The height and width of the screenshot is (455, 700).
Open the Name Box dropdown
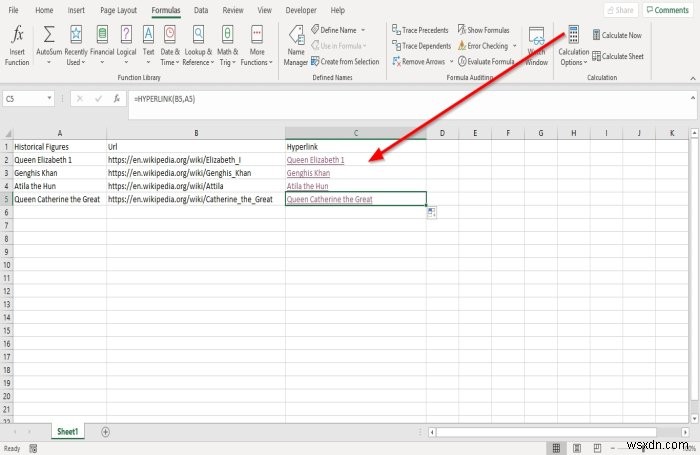pos(49,98)
